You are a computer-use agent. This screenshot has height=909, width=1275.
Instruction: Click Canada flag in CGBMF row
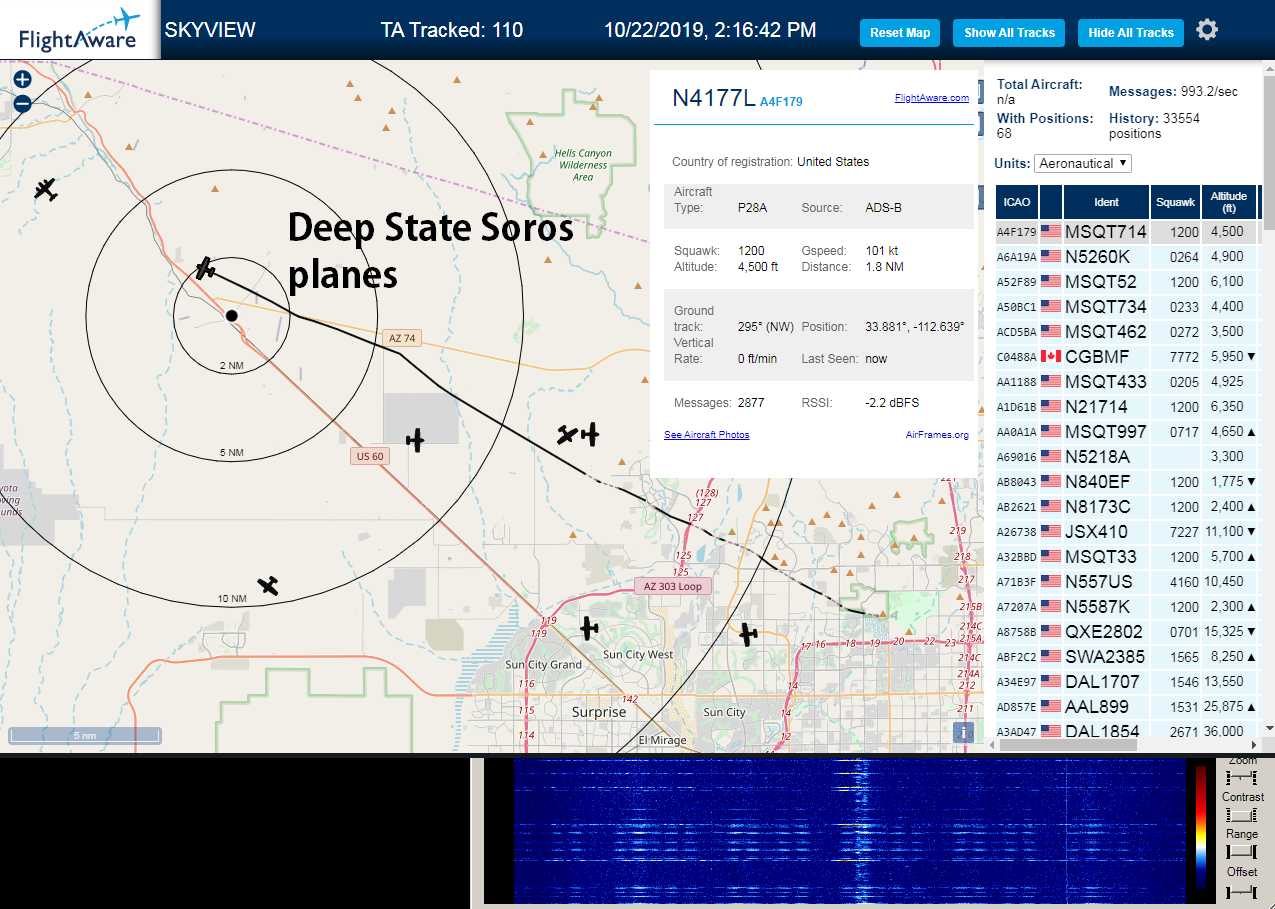[x=1051, y=357]
